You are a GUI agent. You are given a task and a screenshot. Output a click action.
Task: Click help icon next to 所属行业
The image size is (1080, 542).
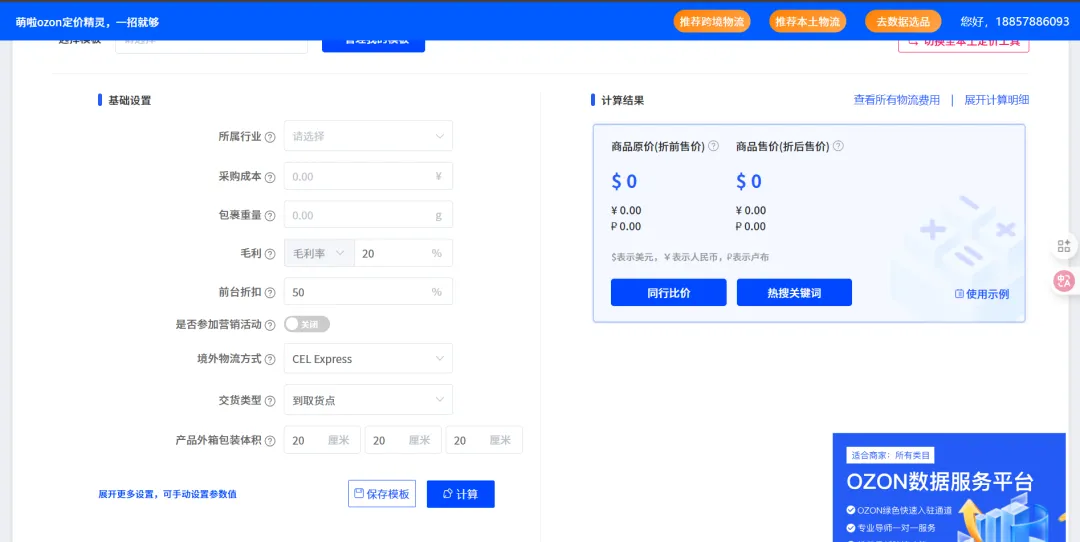tap(270, 136)
